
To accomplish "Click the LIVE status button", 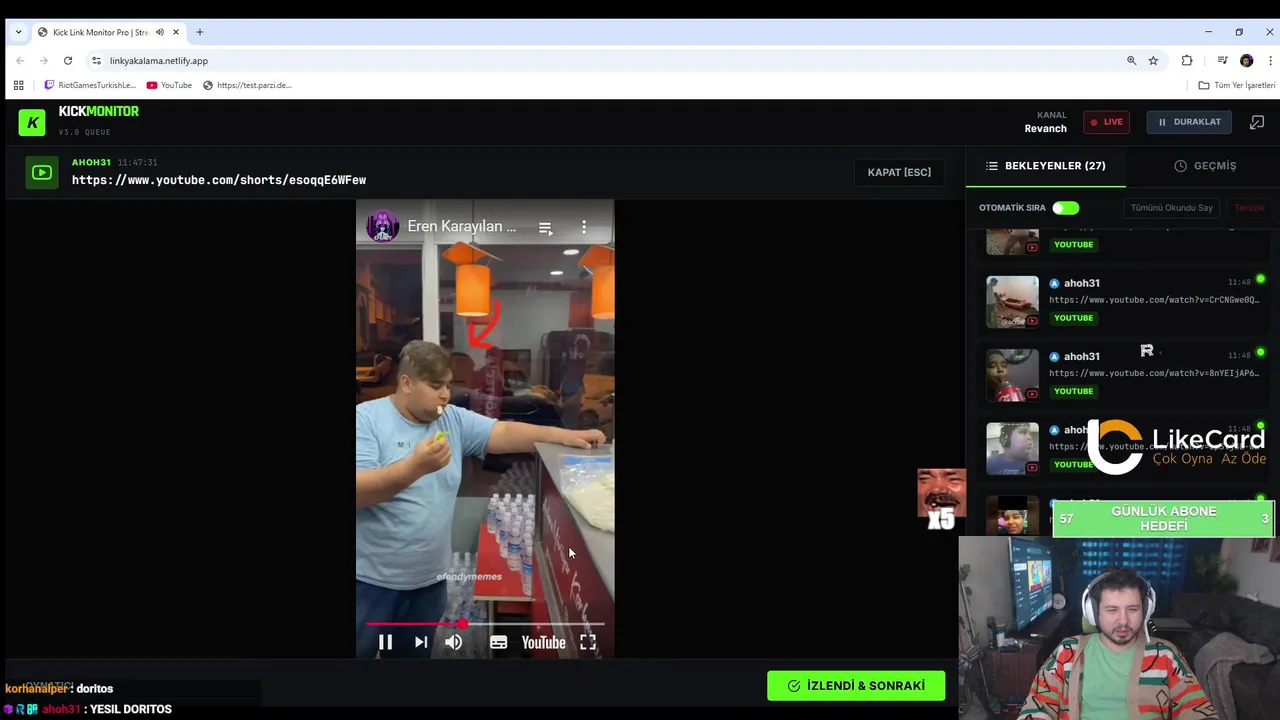I will (1107, 122).
